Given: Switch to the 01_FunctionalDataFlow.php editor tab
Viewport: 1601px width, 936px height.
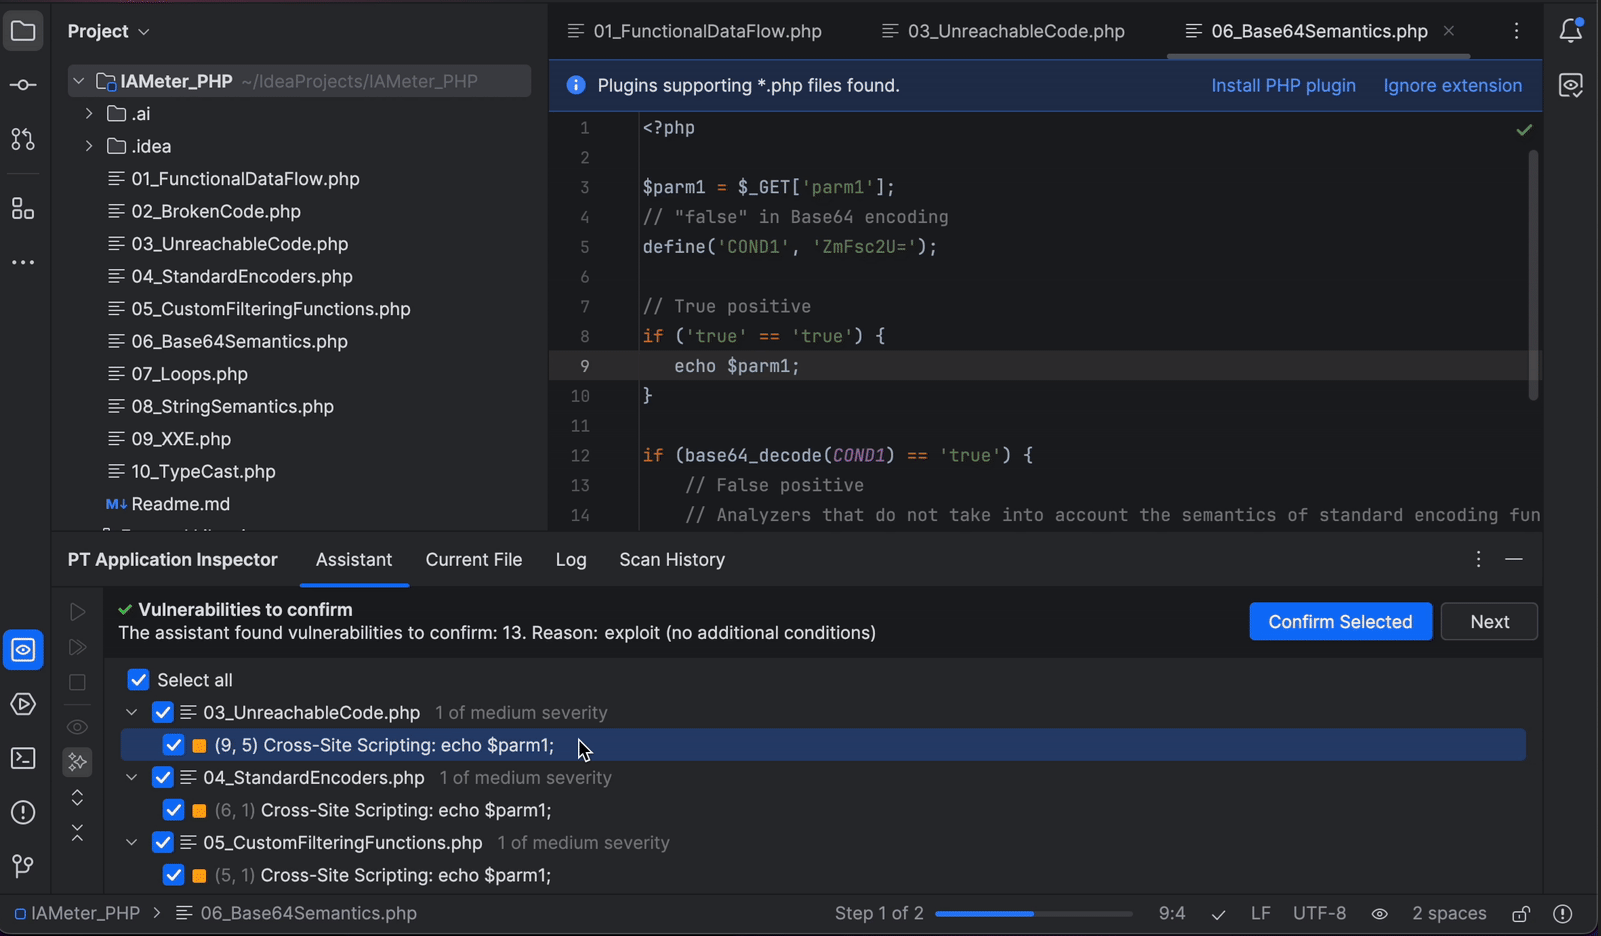Looking at the screenshot, I should [x=695, y=31].
